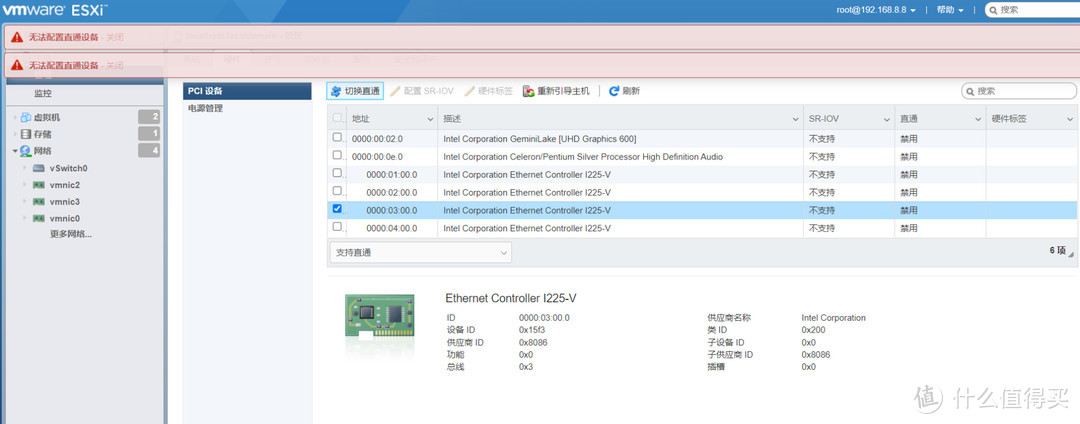This screenshot has height=424, width=1080.
Task: Click address cell 0000:04:00.0
Action: click(x=391, y=228)
